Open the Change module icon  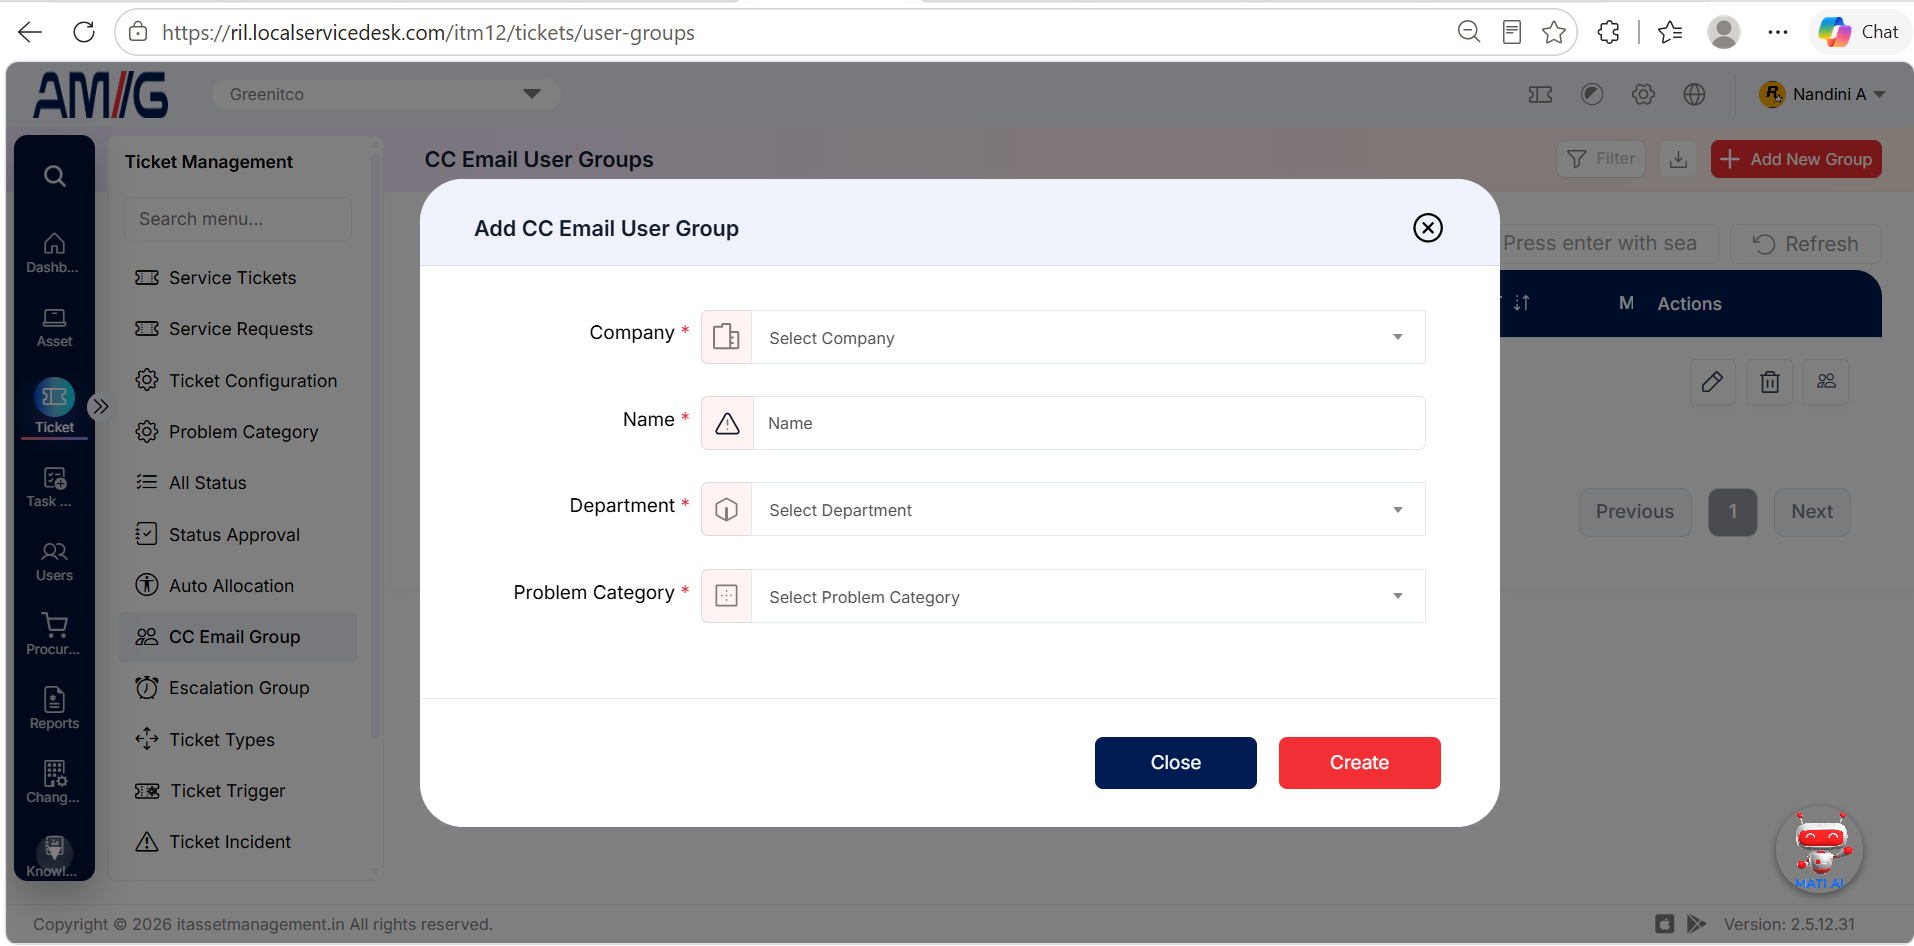pyautogui.click(x=54, y=783)
